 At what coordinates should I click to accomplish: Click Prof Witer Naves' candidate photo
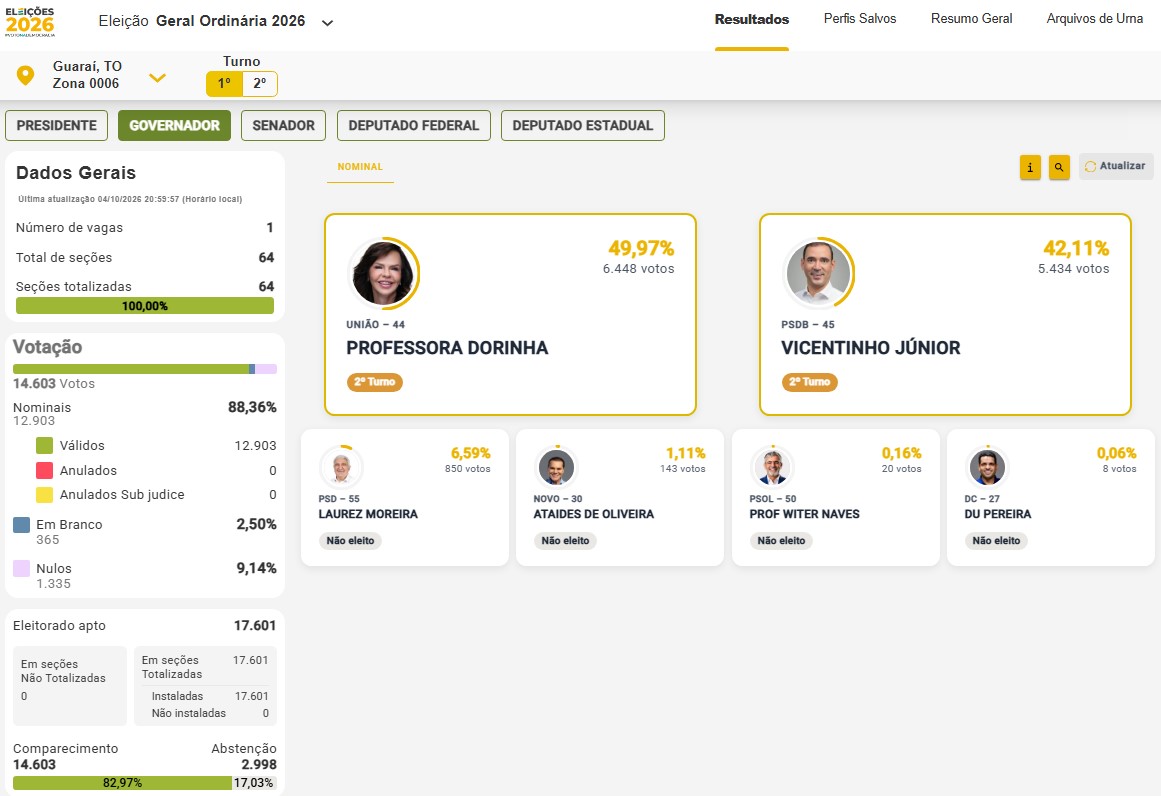(x=772, y=468)
